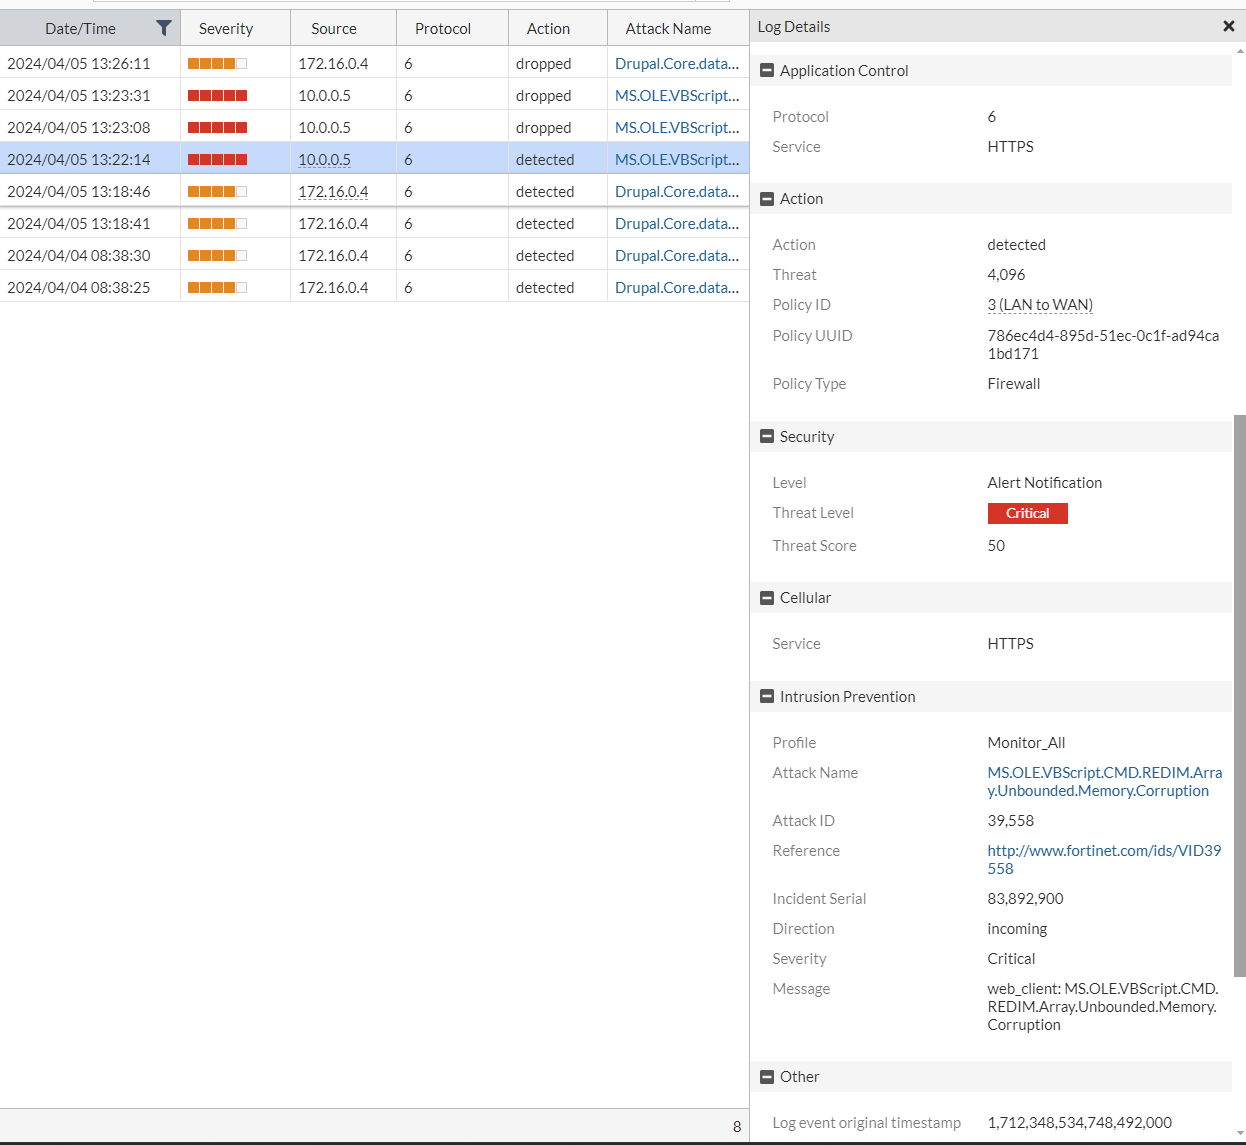
Task: Collapse the Security section
Action: pyautogui.click(x=767, y=437)
